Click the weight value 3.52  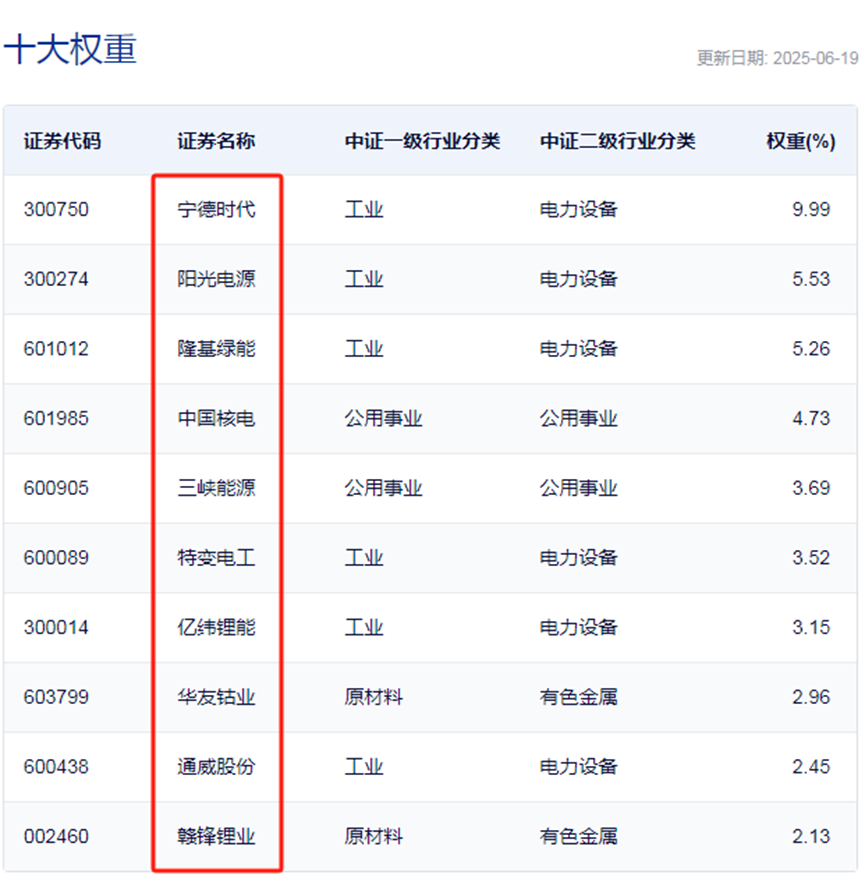coord(811,558)
